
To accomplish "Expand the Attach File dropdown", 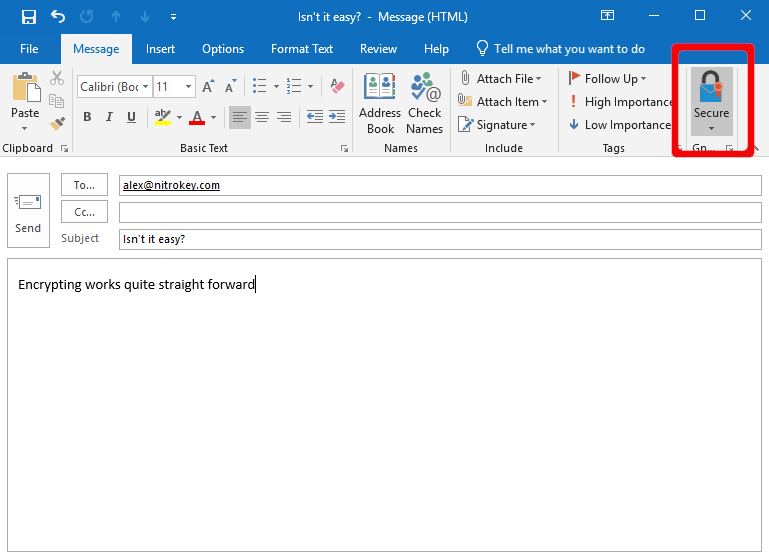I will click(538, 79).
